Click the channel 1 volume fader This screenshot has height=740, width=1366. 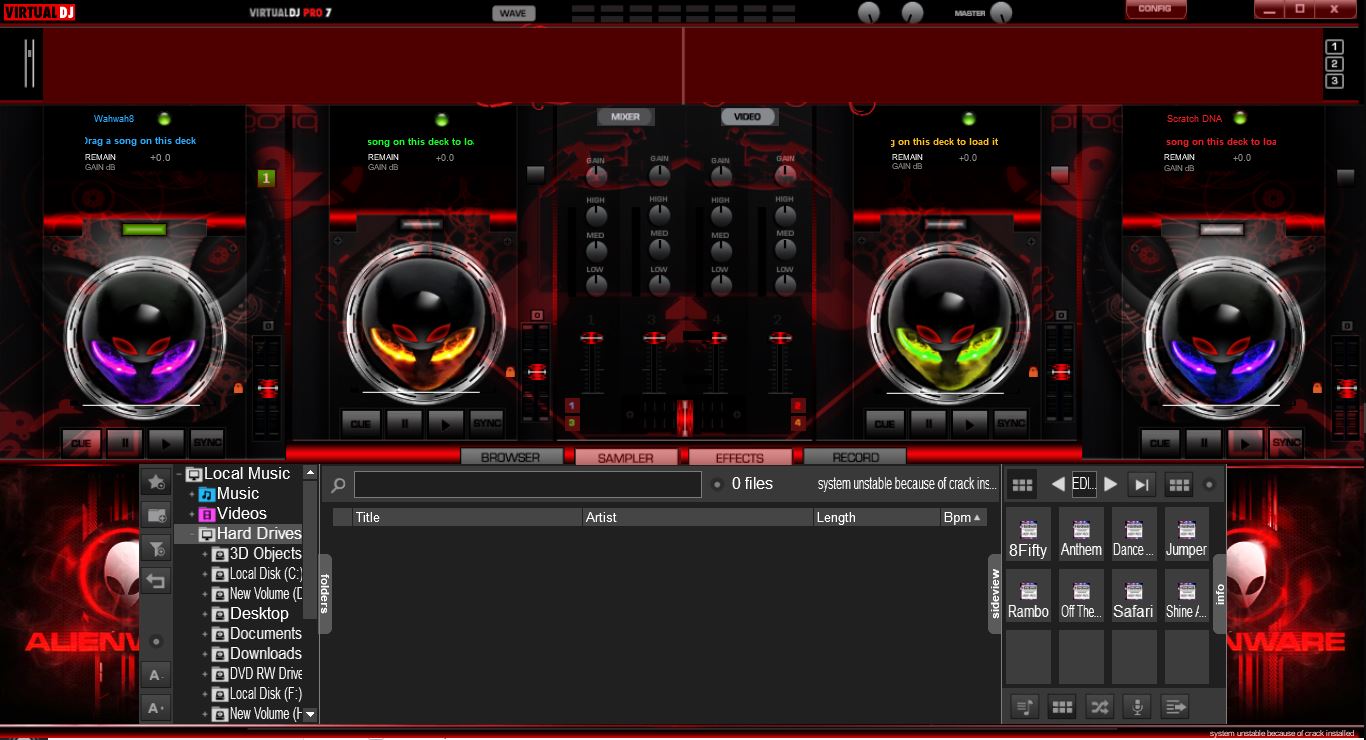click(591, 339)
